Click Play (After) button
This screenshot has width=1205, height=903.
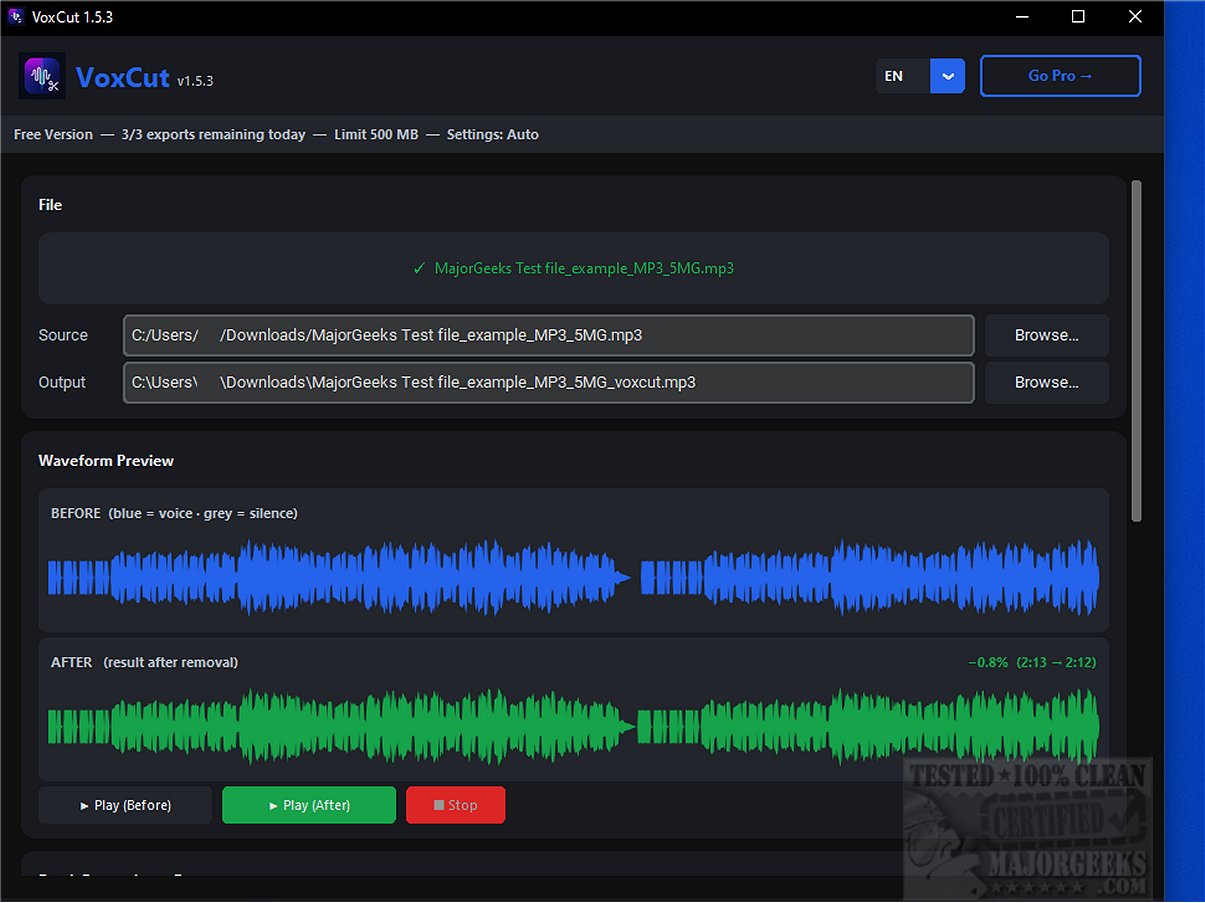[x=309, y=805]
